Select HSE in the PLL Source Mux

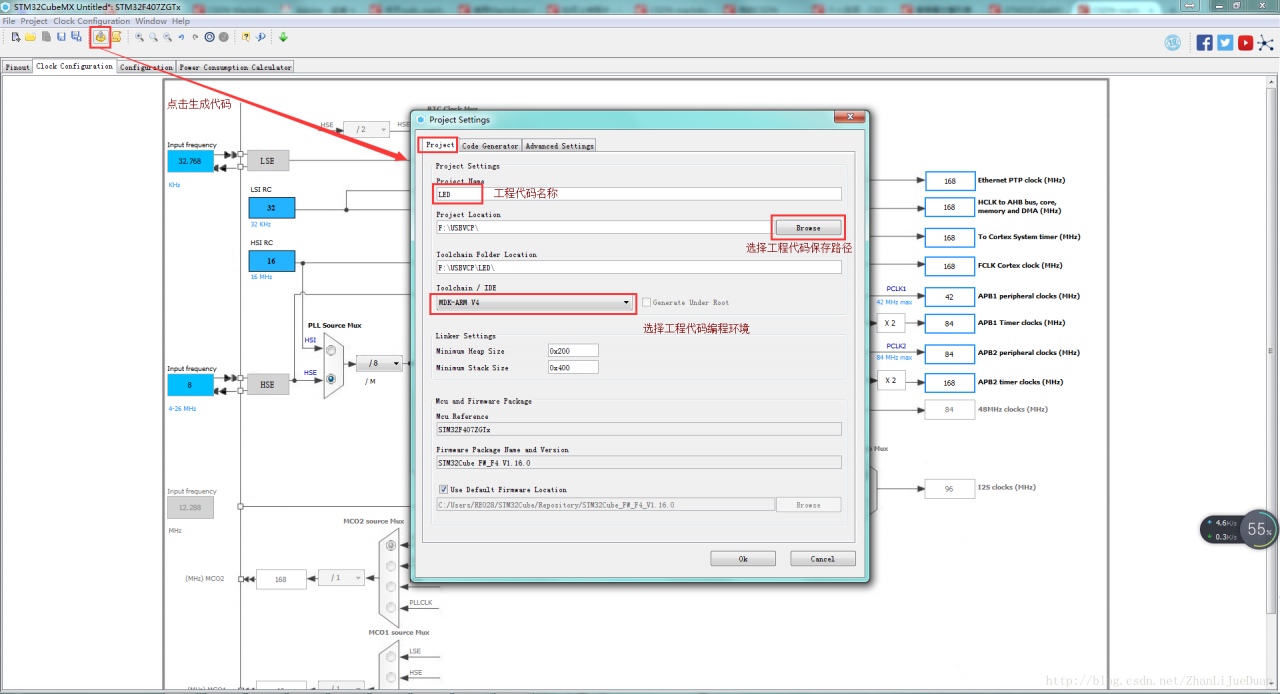pyautogui.click(x=330, y=379)
